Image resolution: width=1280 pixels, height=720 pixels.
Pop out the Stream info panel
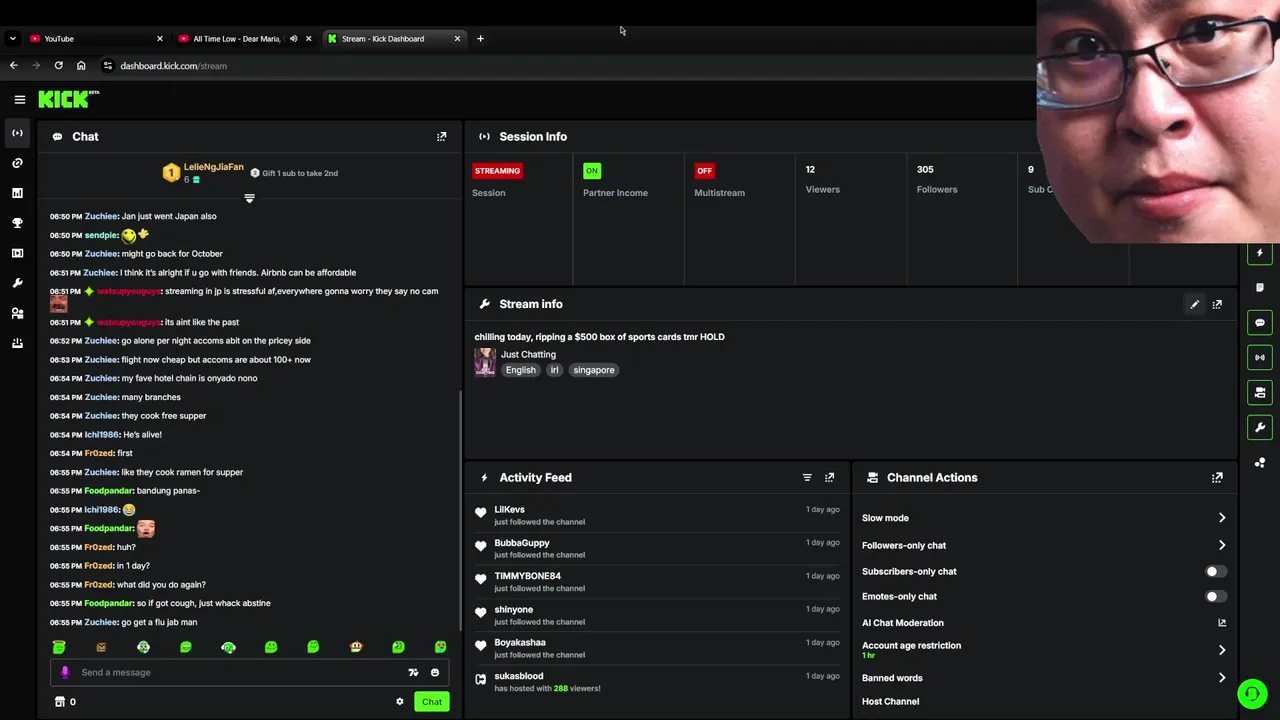[x=1217, y=304]
